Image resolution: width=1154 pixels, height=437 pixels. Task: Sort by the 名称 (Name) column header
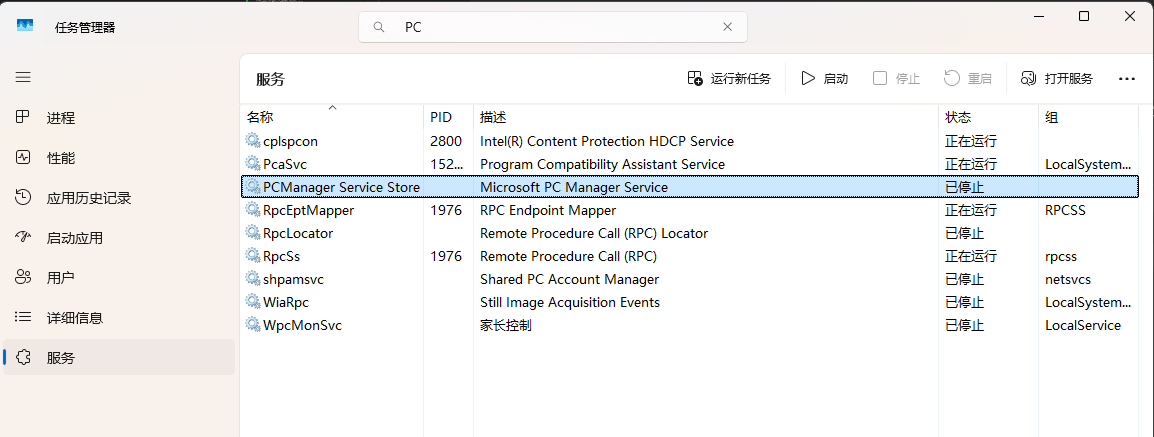tap(260, 117)
